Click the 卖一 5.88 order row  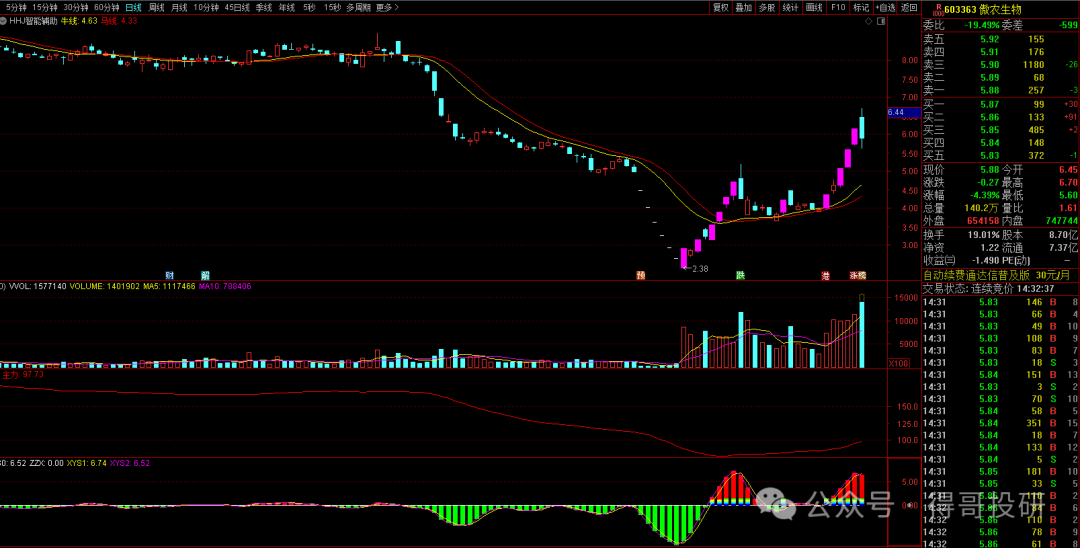click(1001, 90)
